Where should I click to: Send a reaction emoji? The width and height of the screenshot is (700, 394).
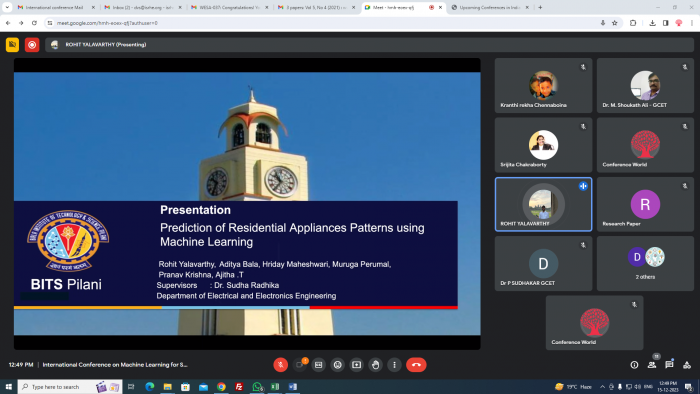tap(338, 365)
